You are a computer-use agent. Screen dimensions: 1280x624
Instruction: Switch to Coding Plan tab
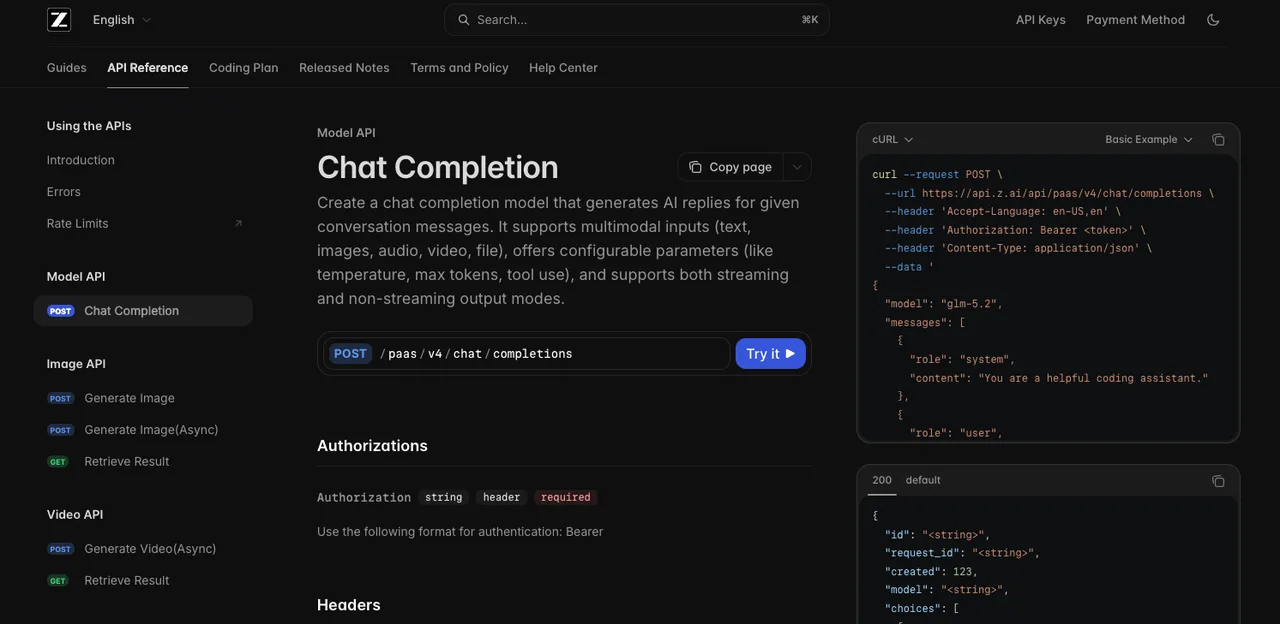point(244,68)
